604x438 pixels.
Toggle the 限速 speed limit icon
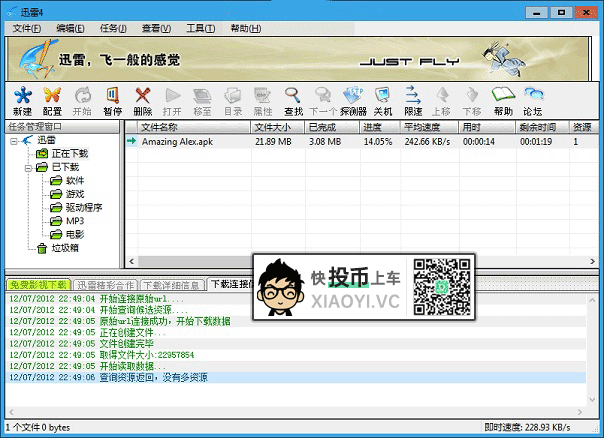[413, 101]
